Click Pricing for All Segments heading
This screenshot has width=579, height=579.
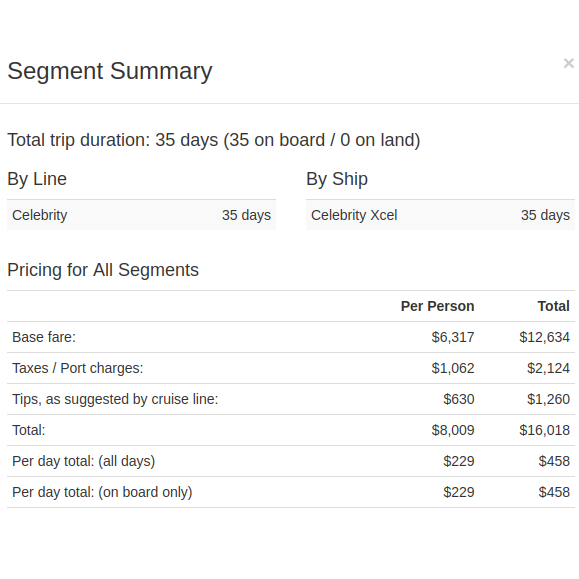coord(103,270)
